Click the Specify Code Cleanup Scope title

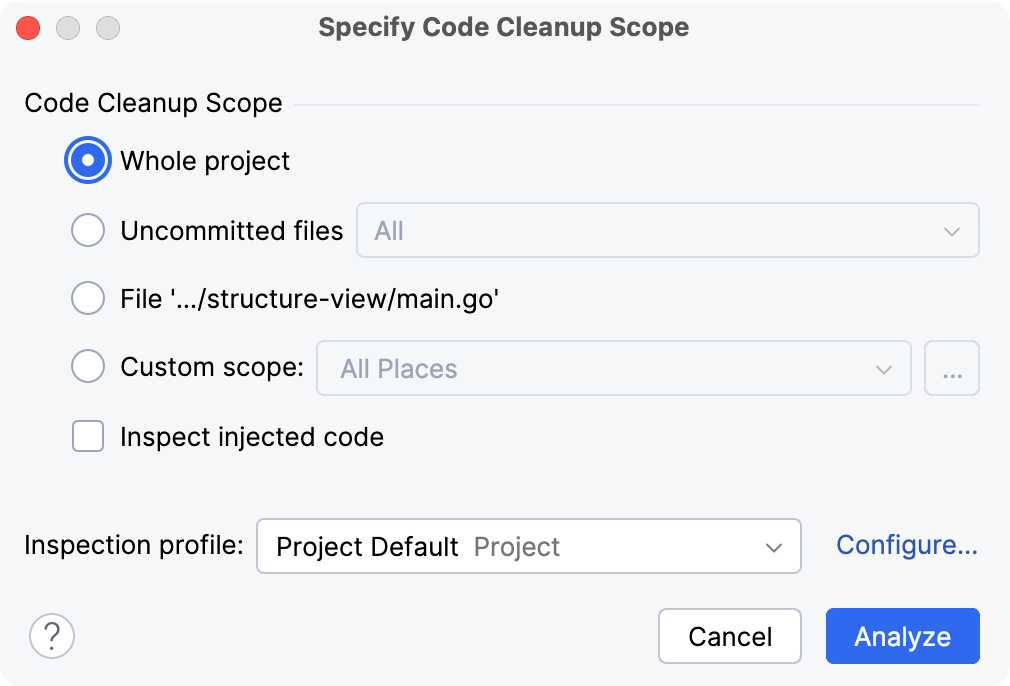point(503,27)
